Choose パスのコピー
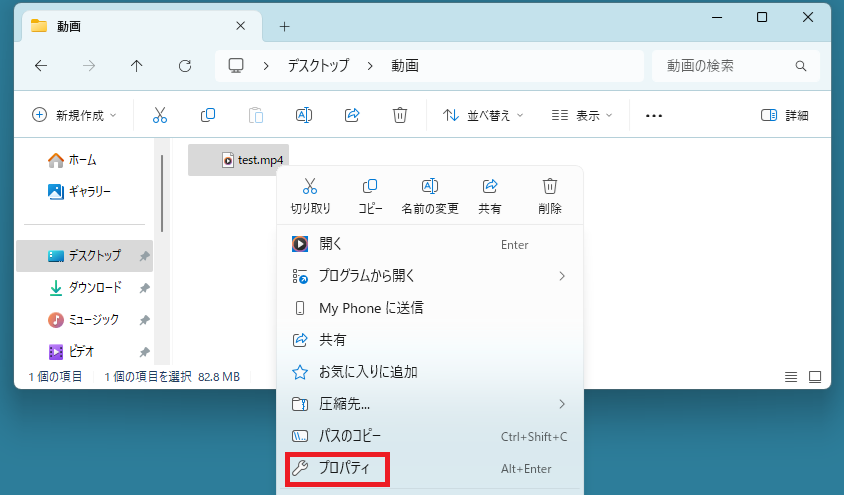Viewport: 844px width, 495px height. (430, 436)
